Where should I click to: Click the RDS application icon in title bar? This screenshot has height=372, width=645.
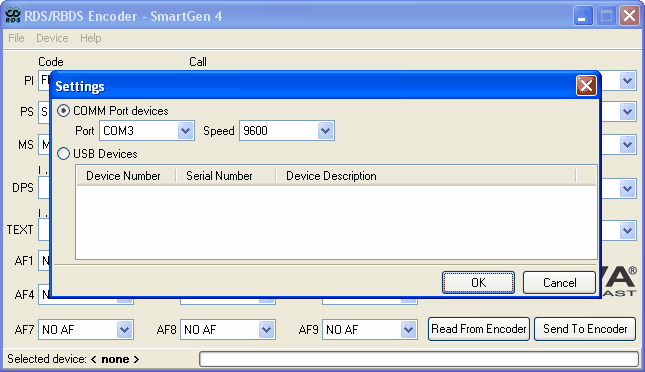pyautogui.click(x=13, y=16)
